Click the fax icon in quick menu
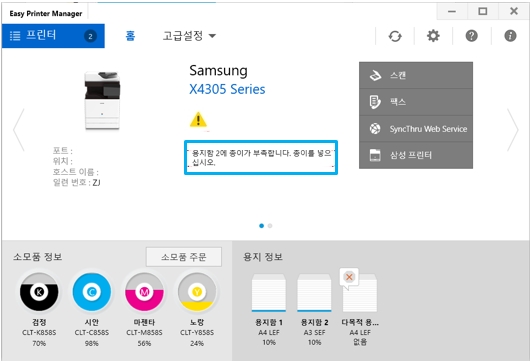 click(375, 102)
